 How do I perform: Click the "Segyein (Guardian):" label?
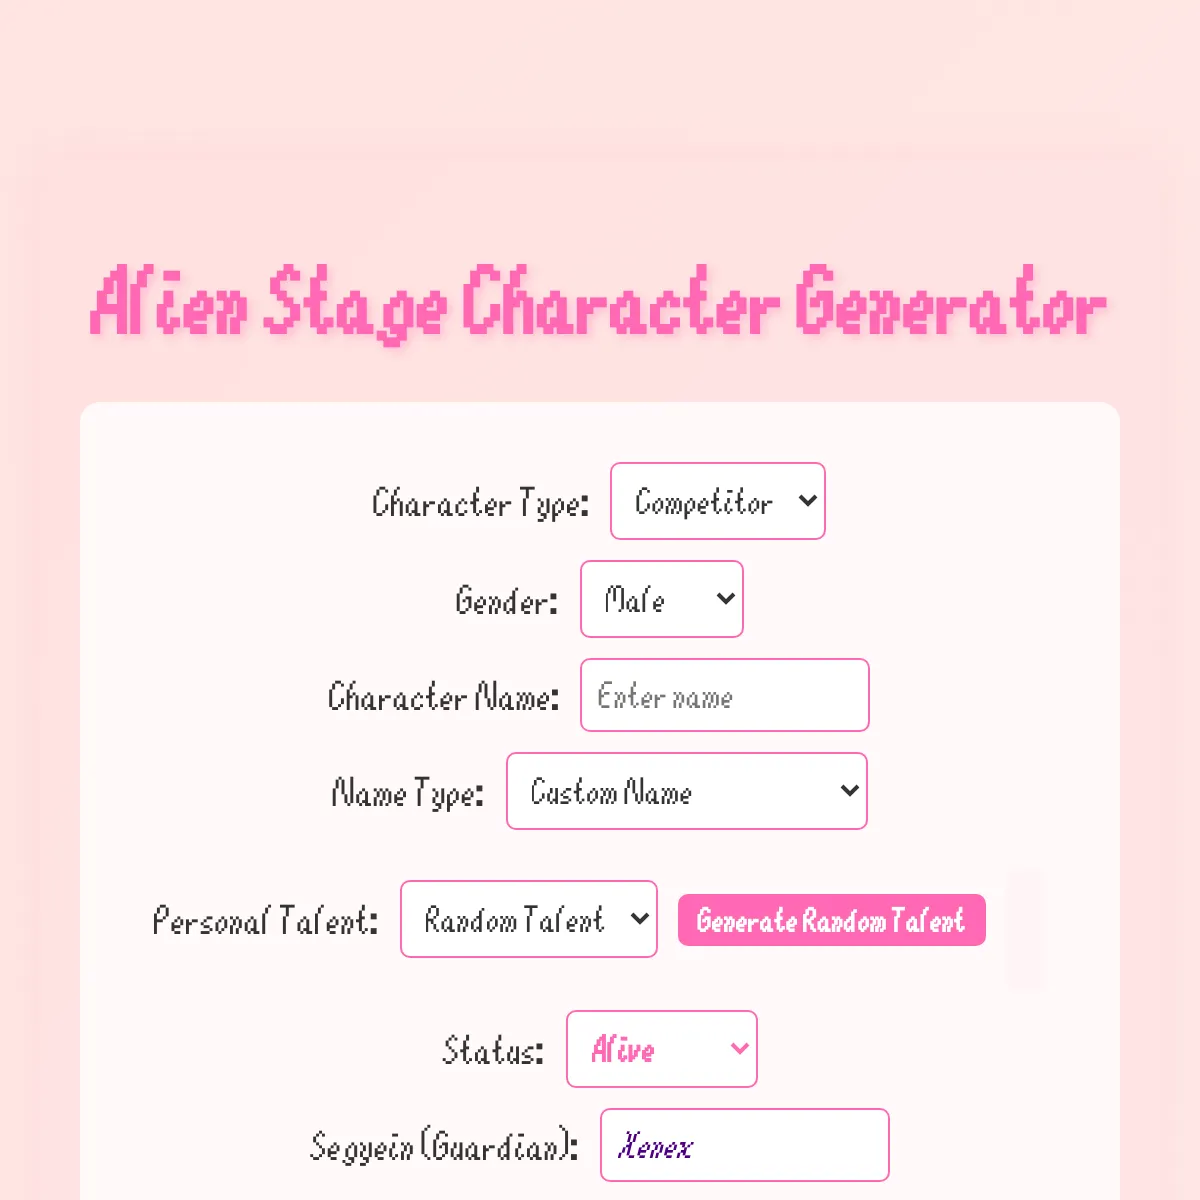[444, 1146]
